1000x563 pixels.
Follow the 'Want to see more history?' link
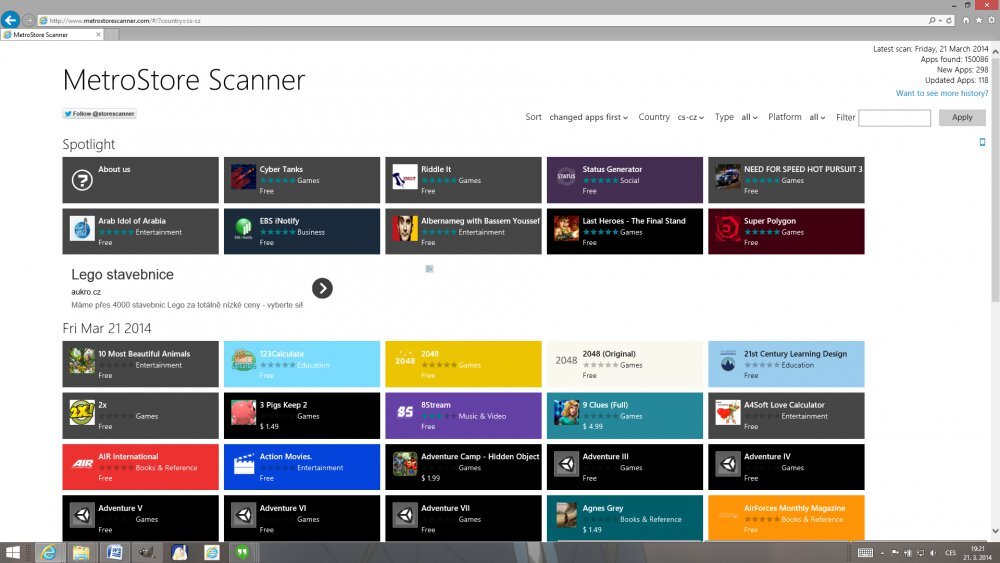pos(941,93)
